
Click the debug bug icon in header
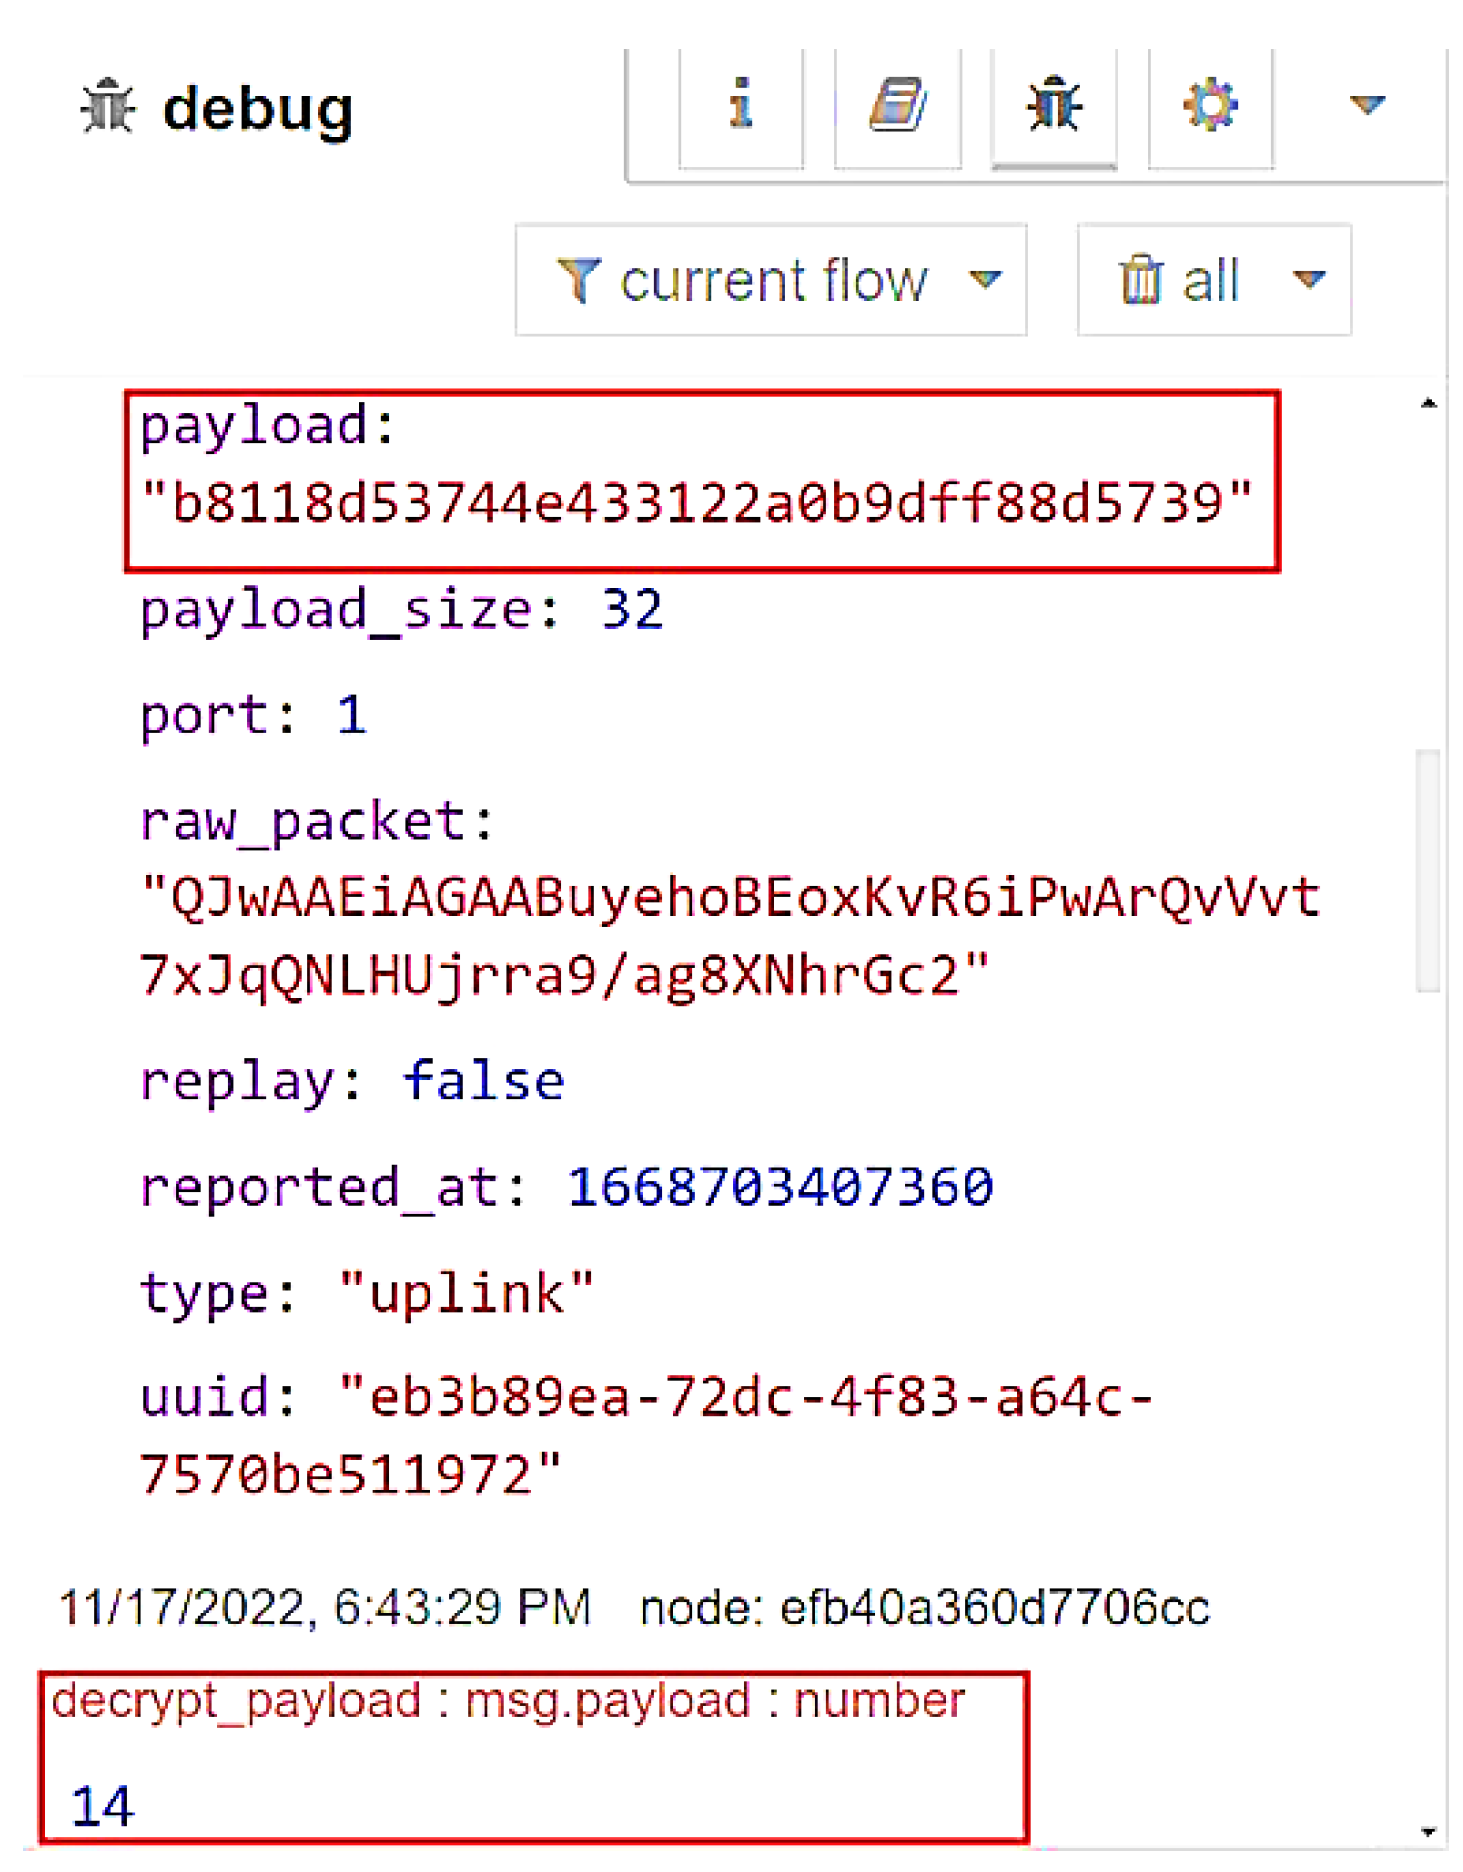[108, 108]
